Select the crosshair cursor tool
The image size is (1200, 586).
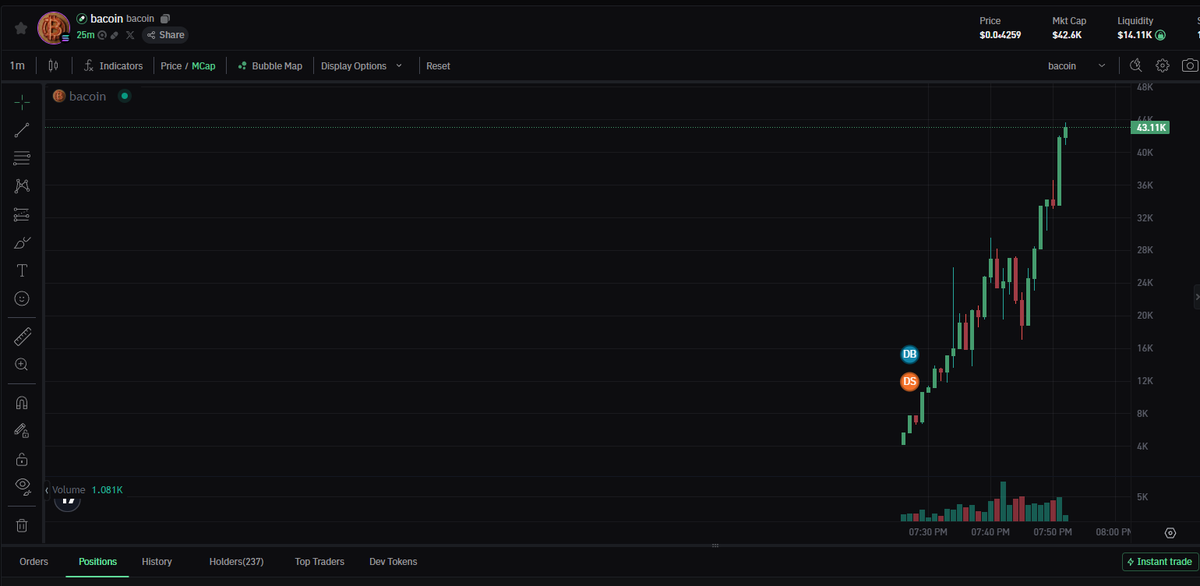point(22,102)
